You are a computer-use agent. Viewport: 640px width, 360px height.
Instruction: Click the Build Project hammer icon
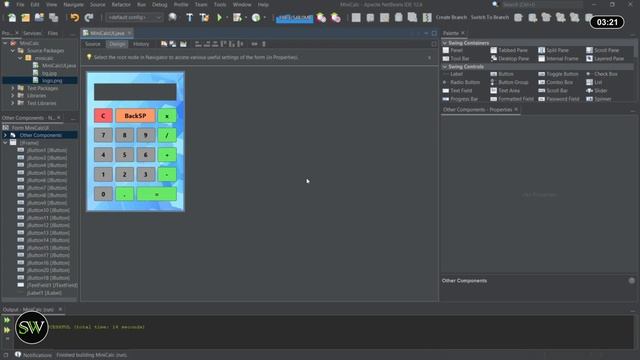pos(189,18)
